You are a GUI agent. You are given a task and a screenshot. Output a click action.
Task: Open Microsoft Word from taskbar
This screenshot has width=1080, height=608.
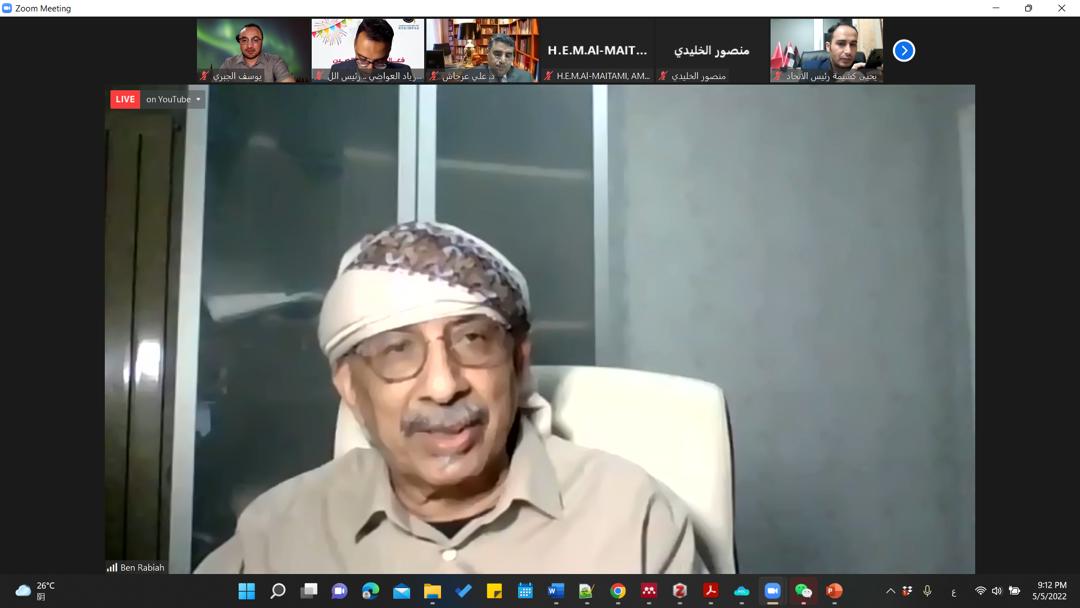[x=556, y=591]
